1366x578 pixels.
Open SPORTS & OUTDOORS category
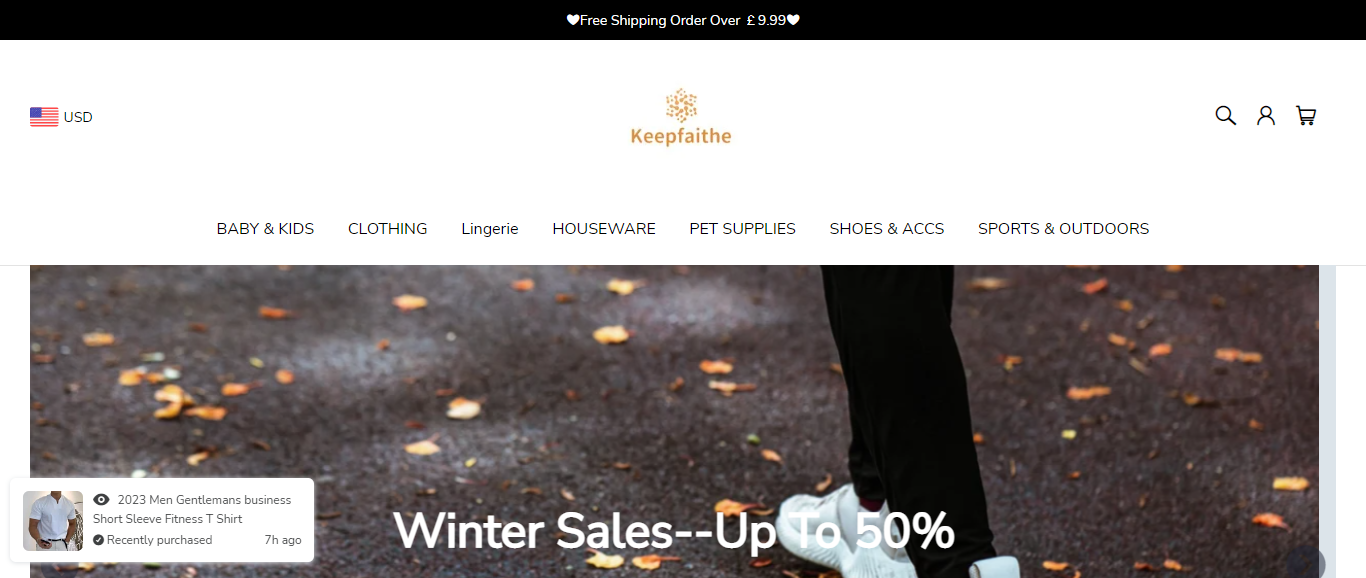click(x=1063, y=229)
